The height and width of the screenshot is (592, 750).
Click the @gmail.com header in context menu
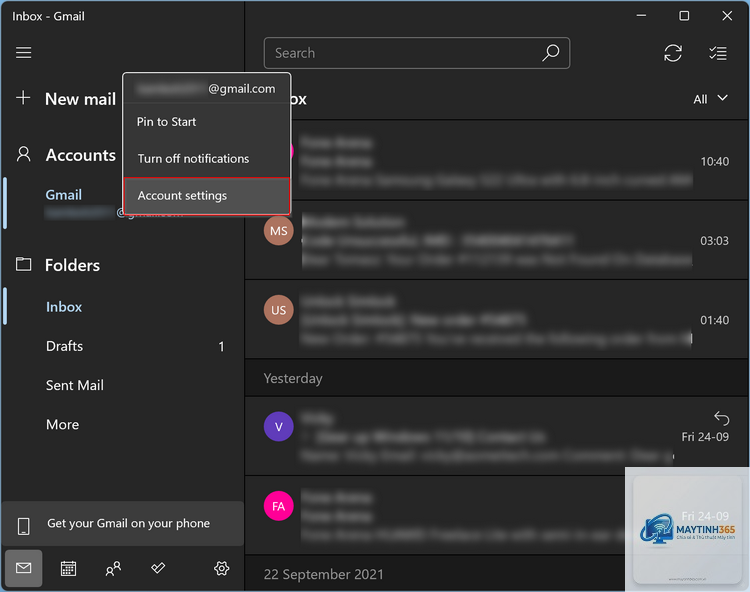tap(207, 89)
